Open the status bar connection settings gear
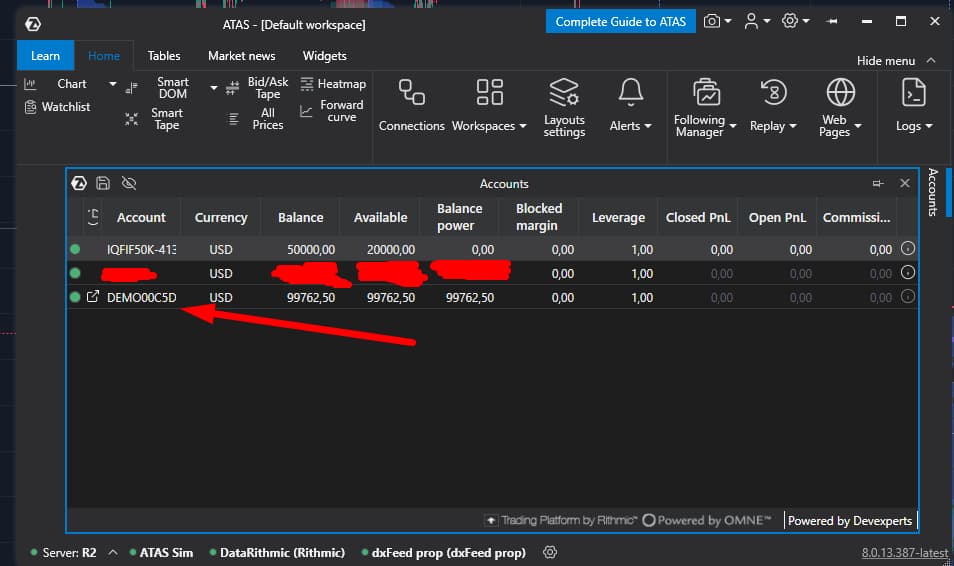This screenshot has height=566, width=954. point(550,552)
